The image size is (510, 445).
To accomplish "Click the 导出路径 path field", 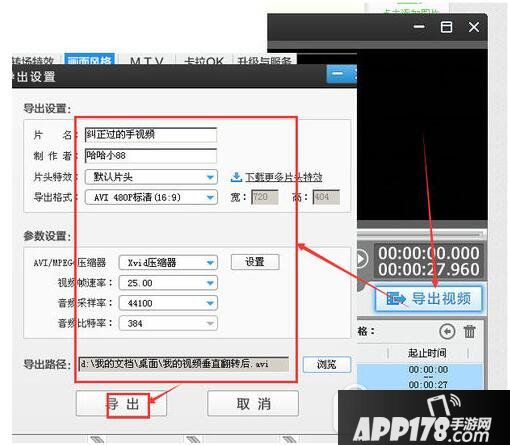I will (184, 364).
